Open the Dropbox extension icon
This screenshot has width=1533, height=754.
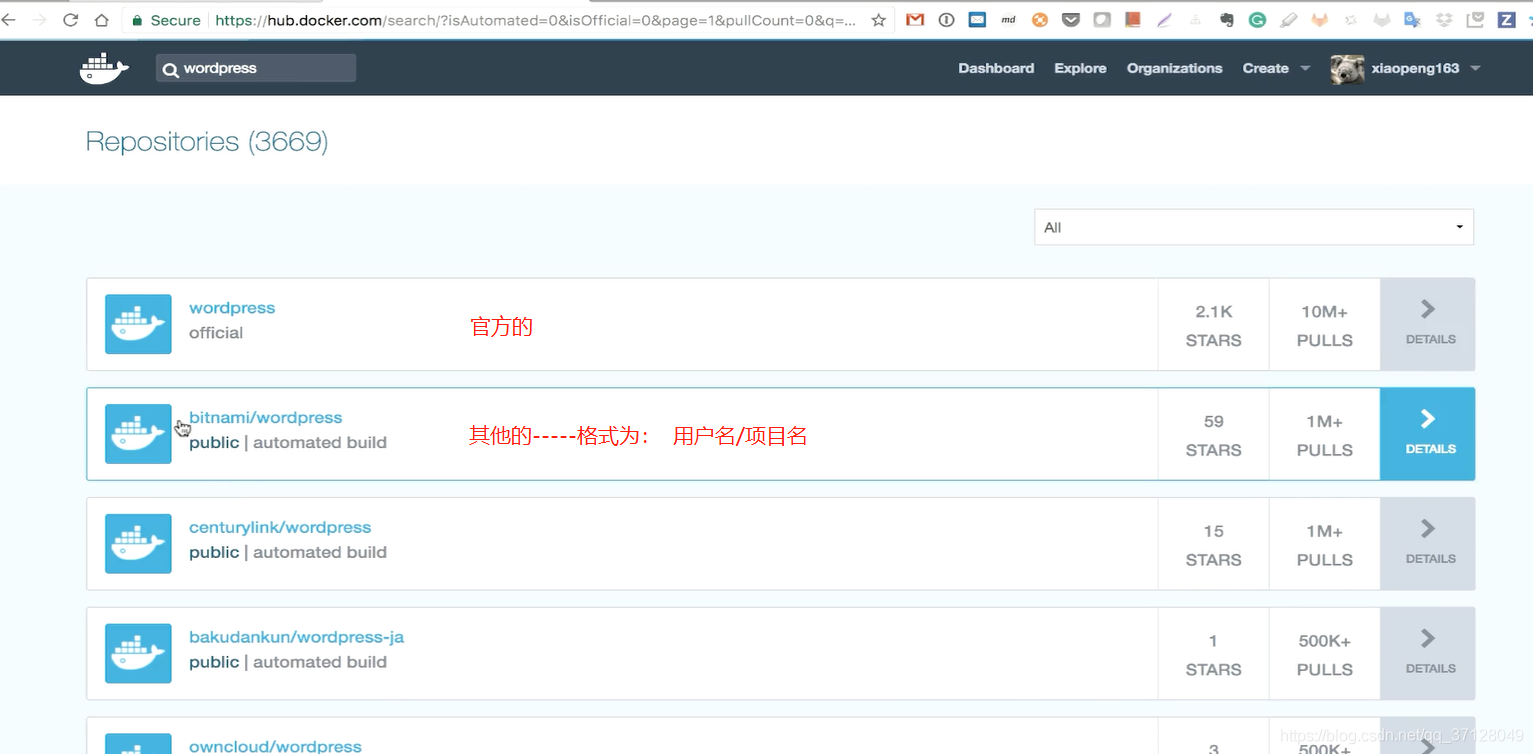click(1444, 20)
